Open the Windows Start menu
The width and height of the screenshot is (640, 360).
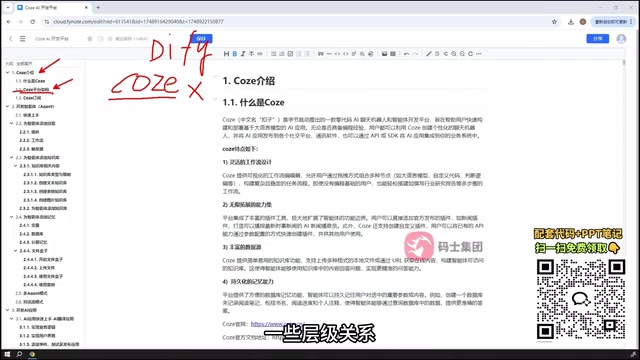click(7, 354)
